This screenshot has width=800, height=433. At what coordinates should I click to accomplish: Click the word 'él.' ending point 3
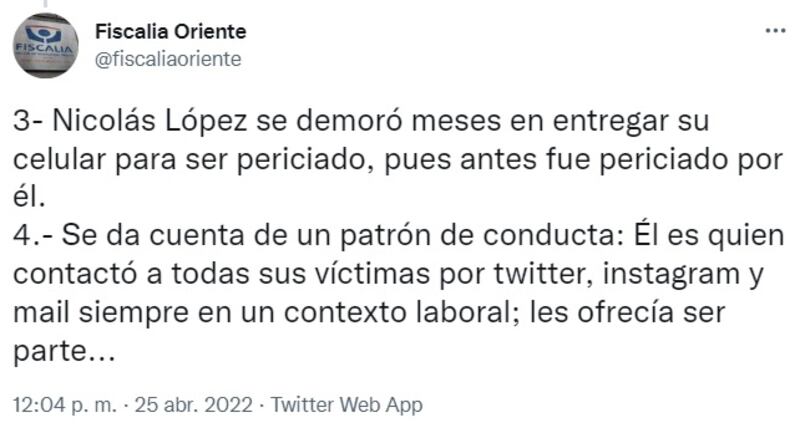click(x=29, y=197)
